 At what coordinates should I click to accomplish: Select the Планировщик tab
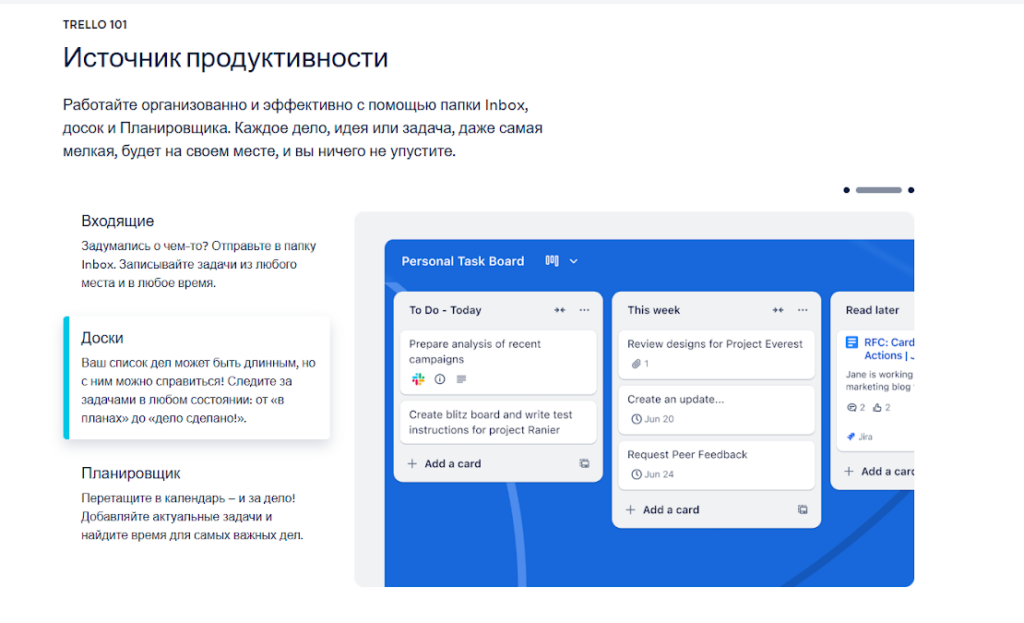[197, 503]
